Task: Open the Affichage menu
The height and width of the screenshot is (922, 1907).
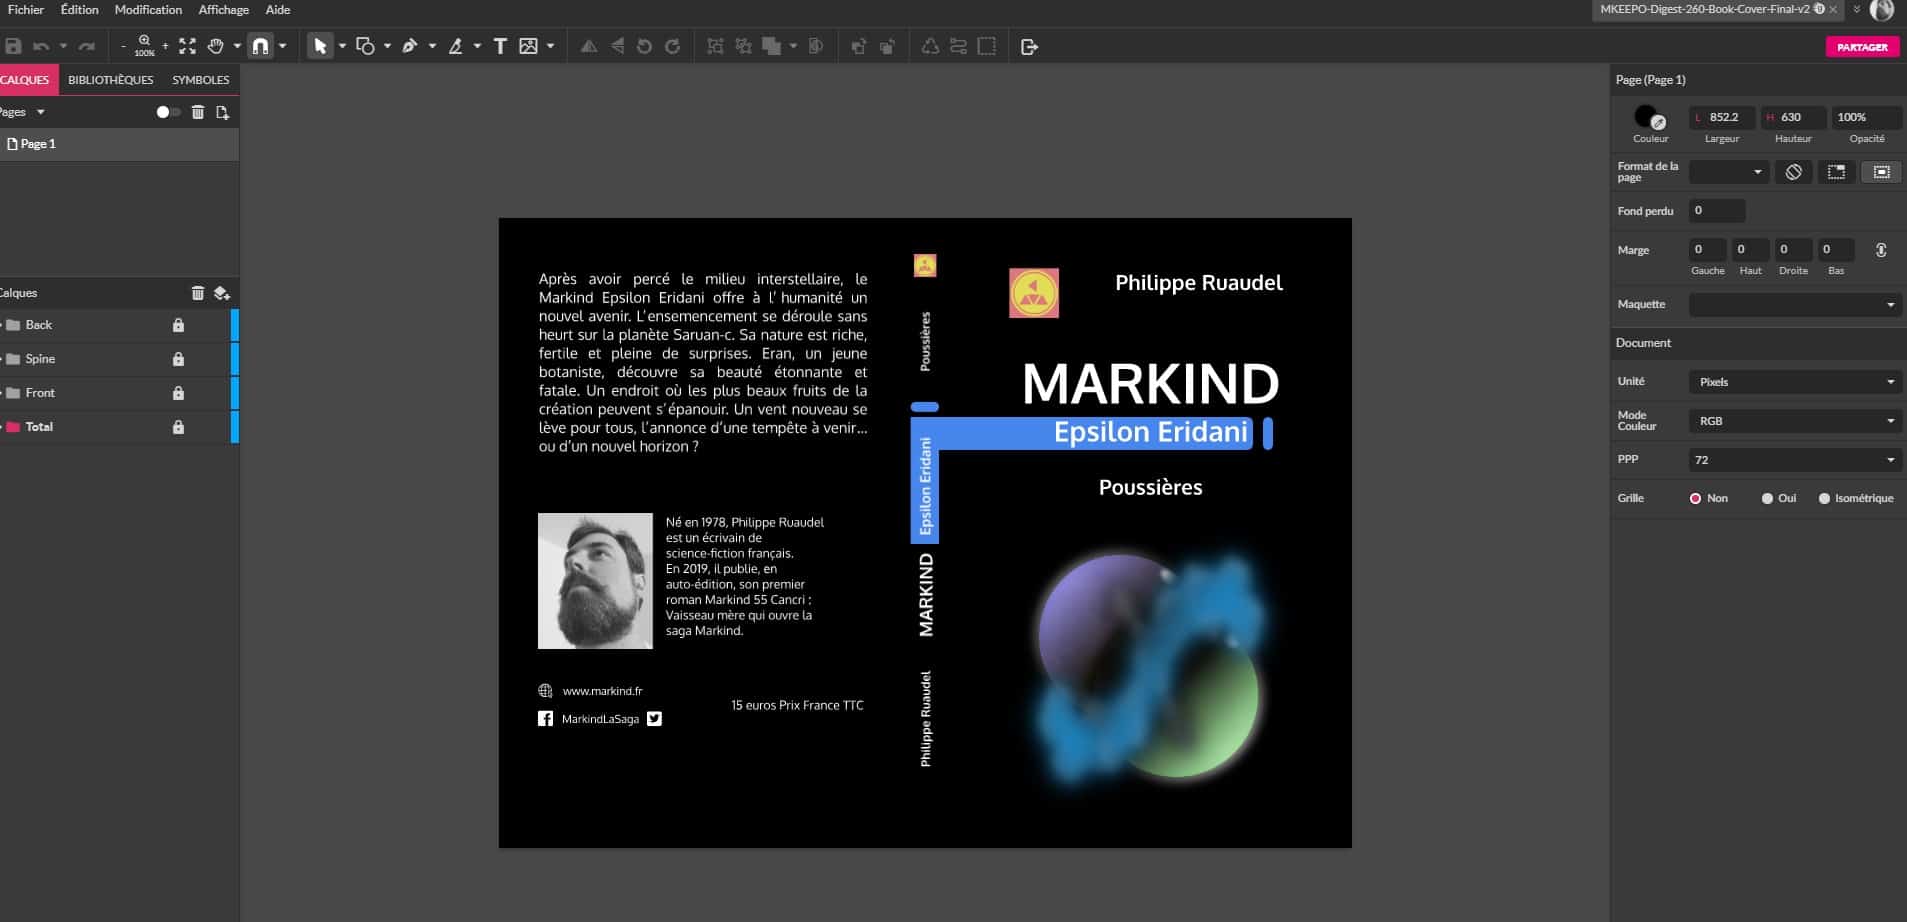Action: [x=223, y=10]
